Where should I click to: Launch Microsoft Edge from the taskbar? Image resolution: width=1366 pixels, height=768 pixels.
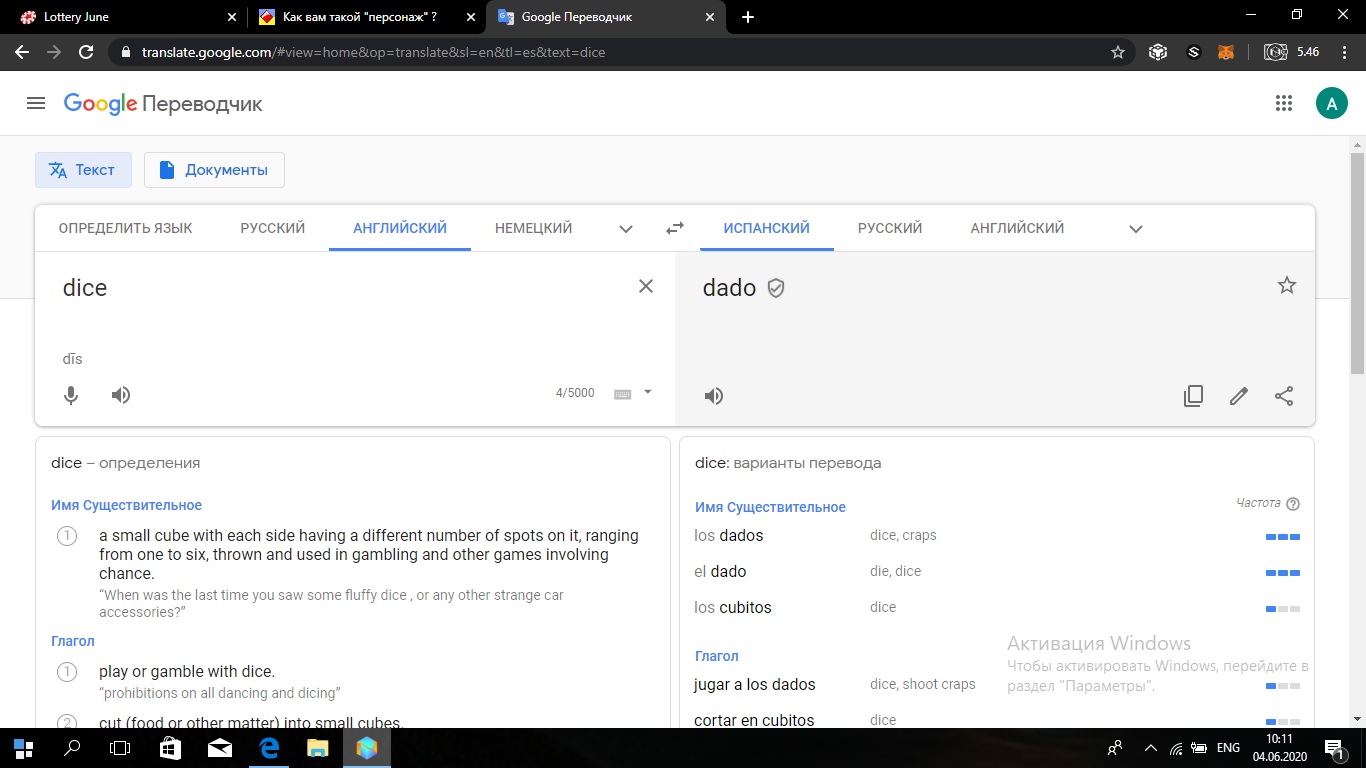coord(268,748)
